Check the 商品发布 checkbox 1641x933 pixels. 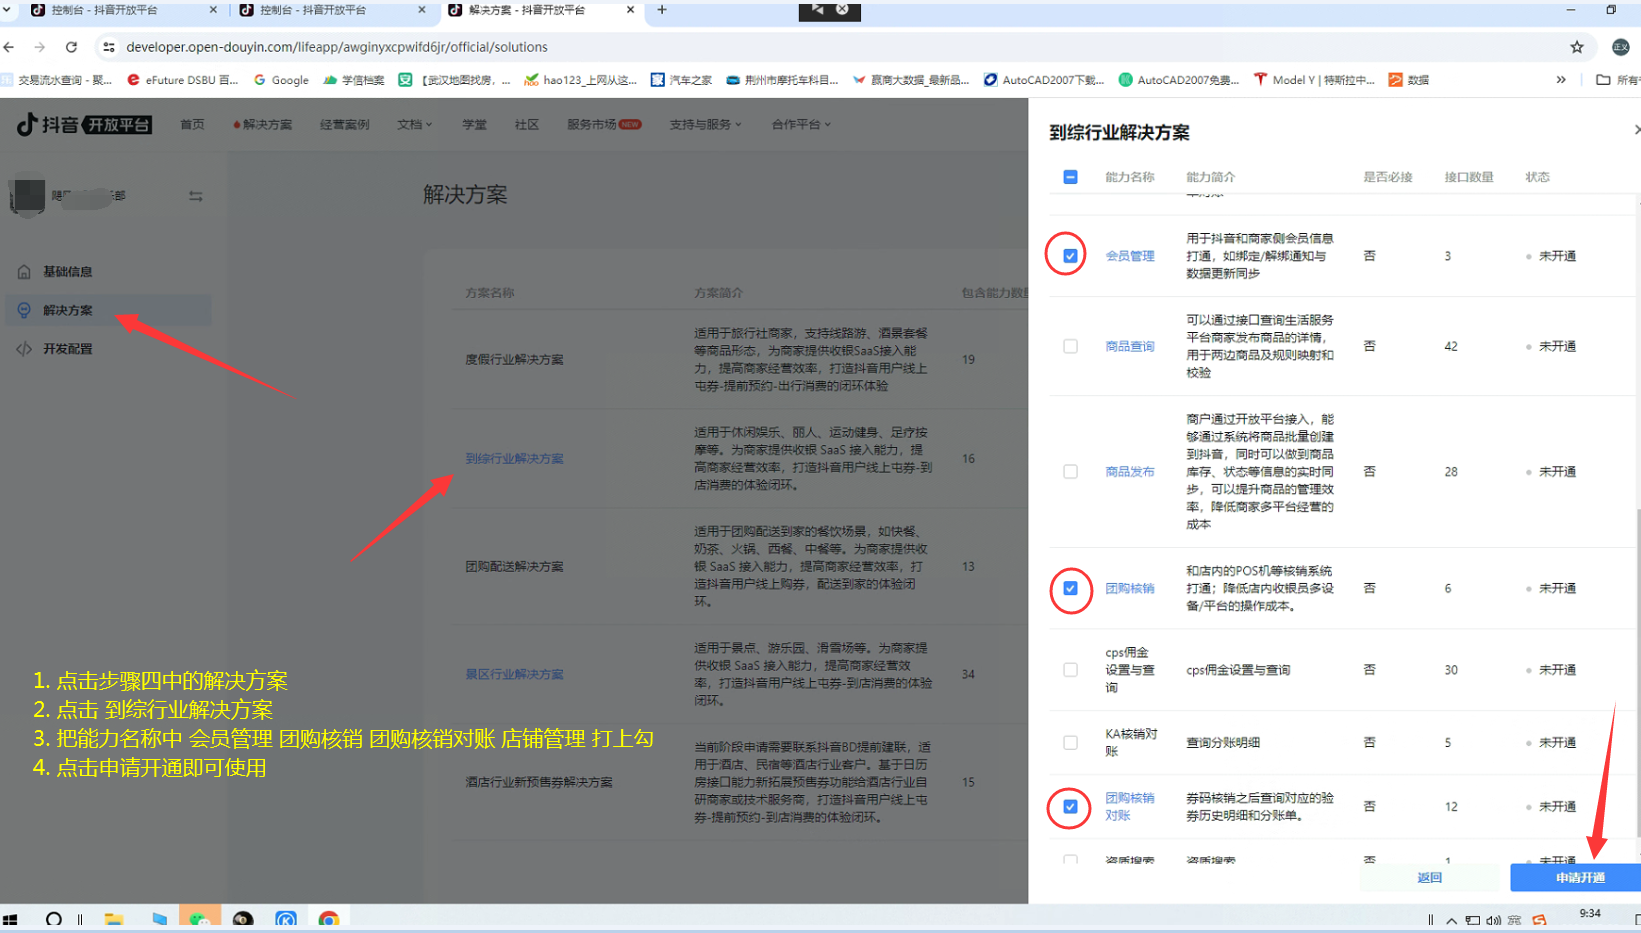1070,471
